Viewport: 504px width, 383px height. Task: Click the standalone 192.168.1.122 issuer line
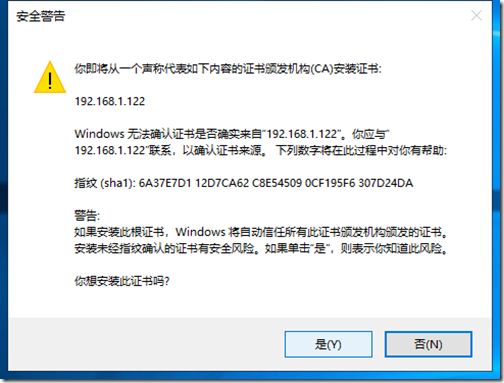[x=110, y=101]
